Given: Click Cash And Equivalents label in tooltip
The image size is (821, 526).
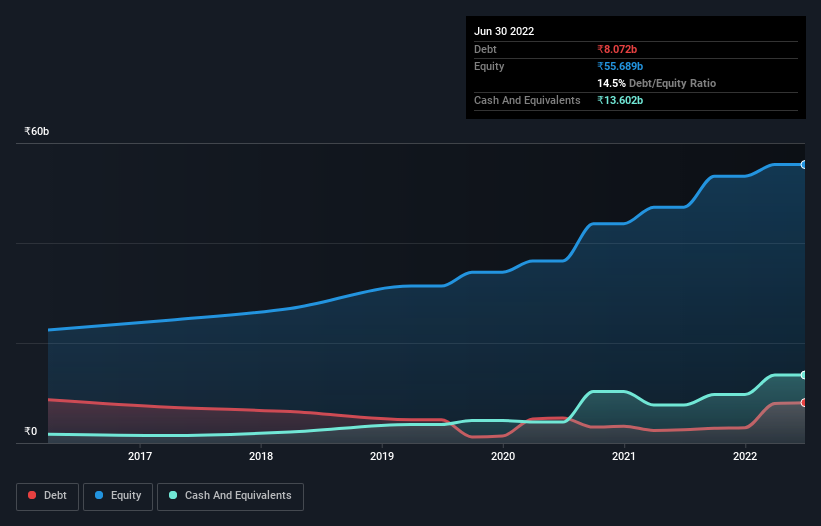Looking at the screenshot, I should [x=527, y=100].
